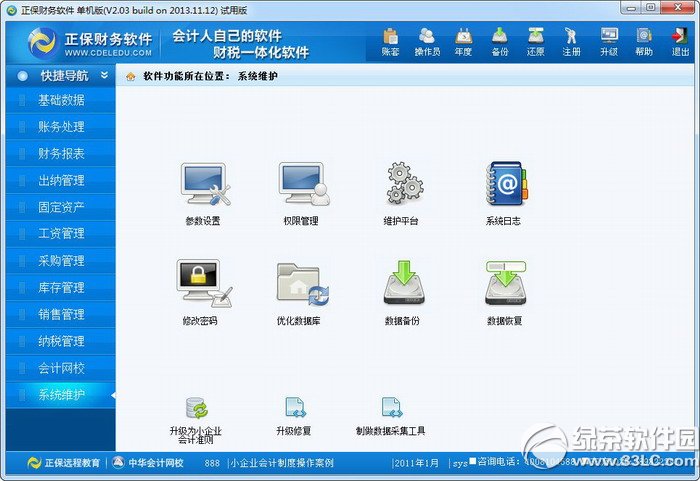Image resolution: width=700 pixels, height=481 pixels.
Task: Open the 操作员 operator icon
Action: tap(427, 42)
